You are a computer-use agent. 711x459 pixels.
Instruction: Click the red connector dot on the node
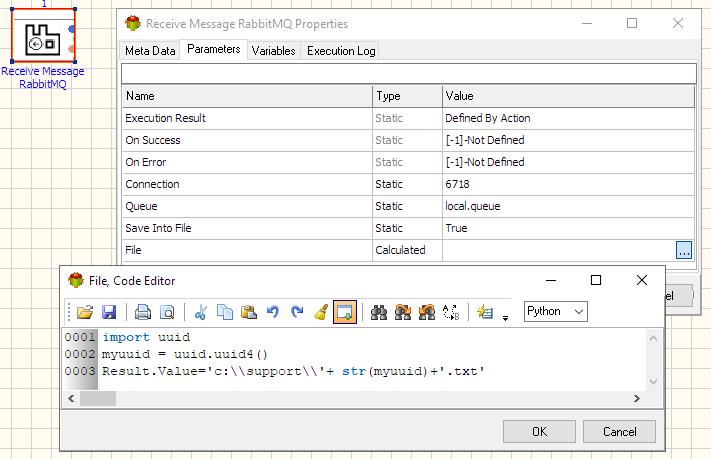click(x=71, y=49)
